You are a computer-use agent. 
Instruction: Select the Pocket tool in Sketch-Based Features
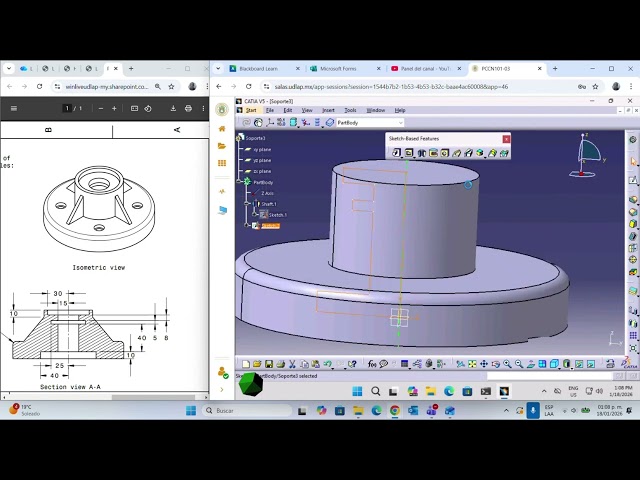pyautogui.click(x=409, y=153)
